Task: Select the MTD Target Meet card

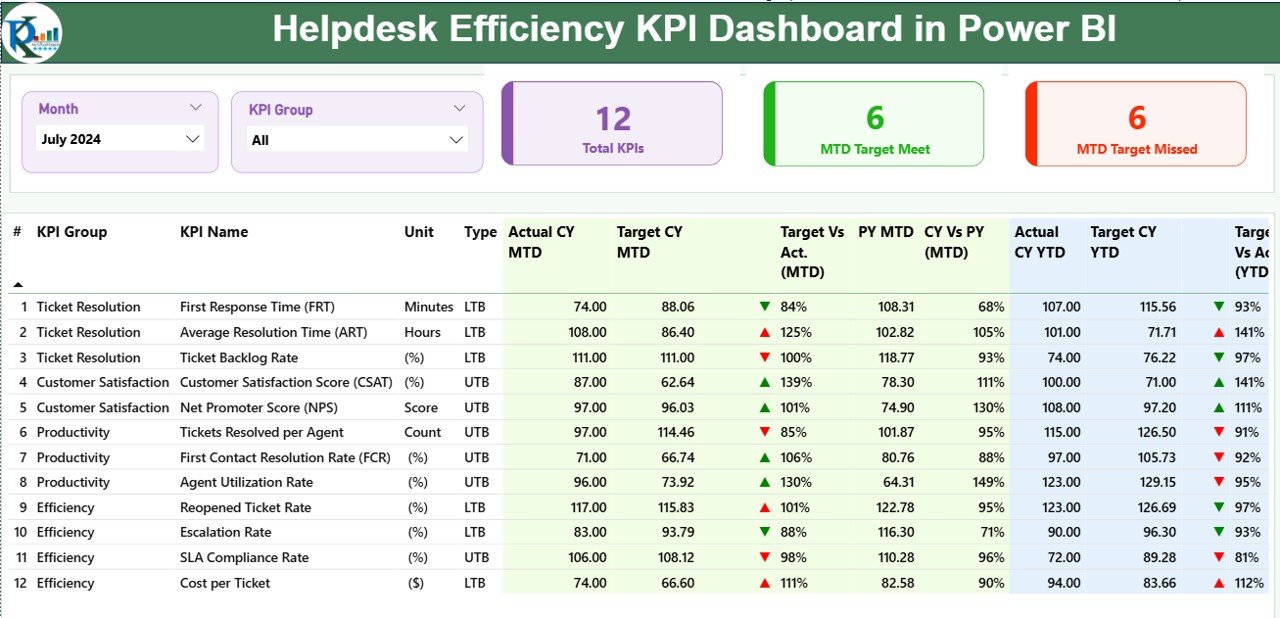Action: [x=873, y=122]
